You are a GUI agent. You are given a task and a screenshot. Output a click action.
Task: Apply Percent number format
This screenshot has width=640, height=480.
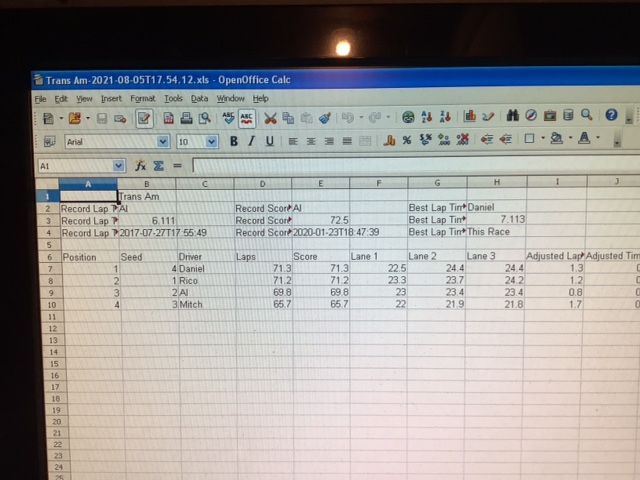coord(407,140)
